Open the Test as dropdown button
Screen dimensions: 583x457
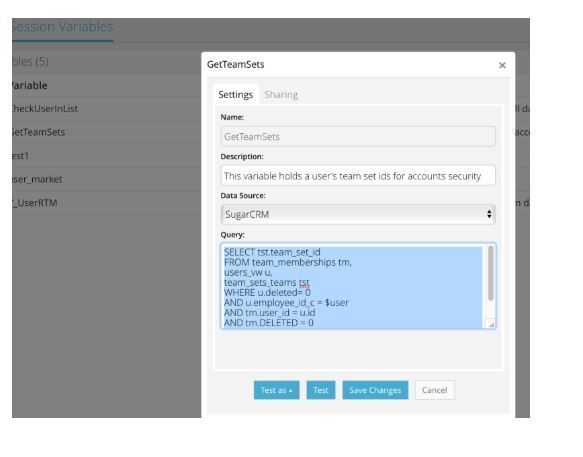click(276, 390)
